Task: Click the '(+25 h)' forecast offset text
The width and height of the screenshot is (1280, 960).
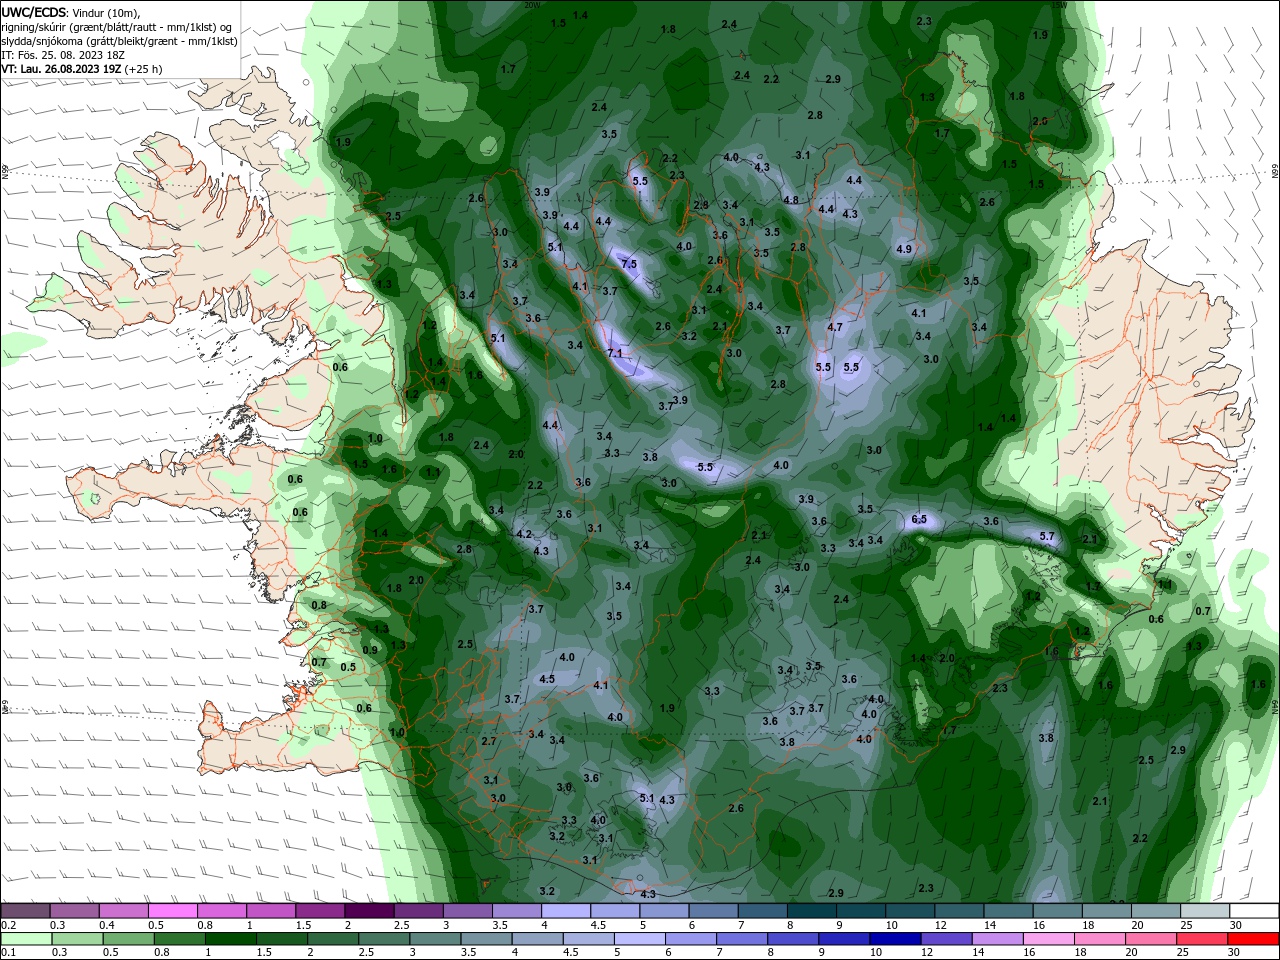Action: coord(143,69)
